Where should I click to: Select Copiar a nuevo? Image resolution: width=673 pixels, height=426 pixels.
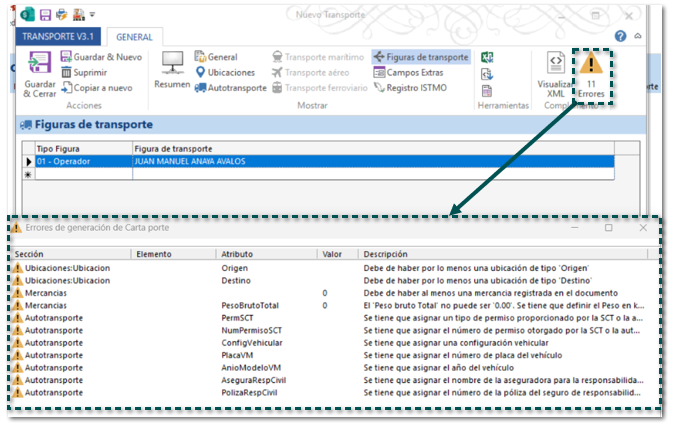(x=96, y=87)
